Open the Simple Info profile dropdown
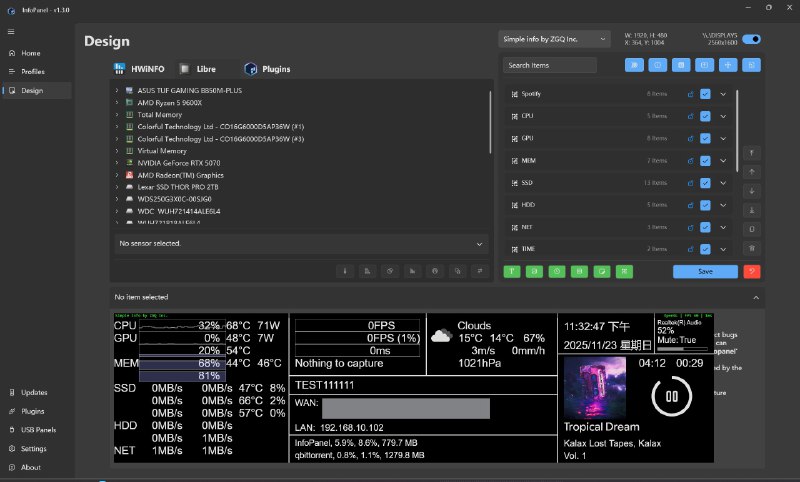800x482 pixels. point(555,39)
